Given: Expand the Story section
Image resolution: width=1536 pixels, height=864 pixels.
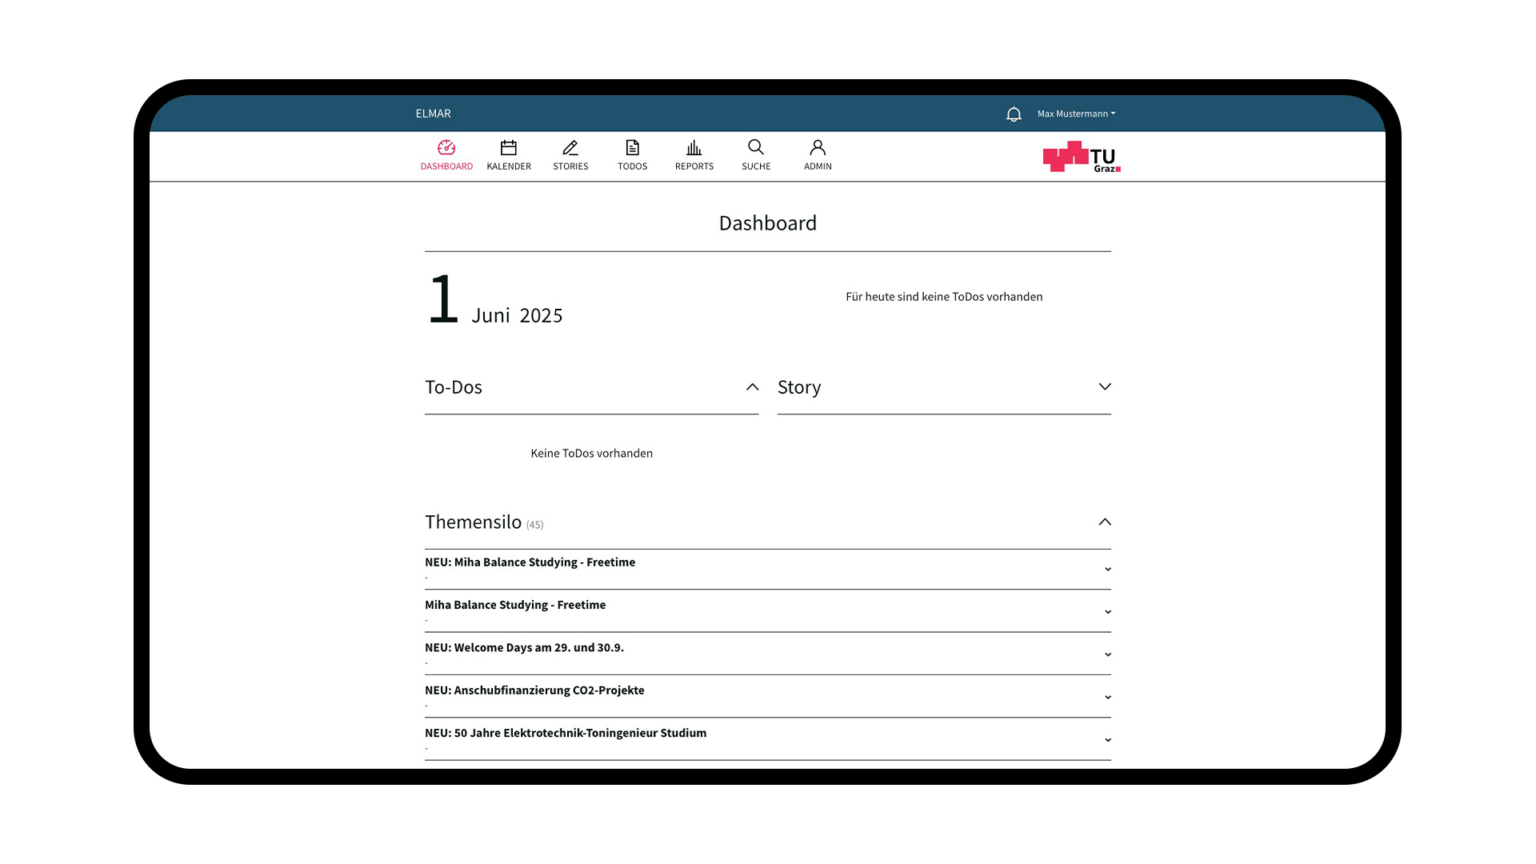Looking at the screenshot, I should 1104,387.
